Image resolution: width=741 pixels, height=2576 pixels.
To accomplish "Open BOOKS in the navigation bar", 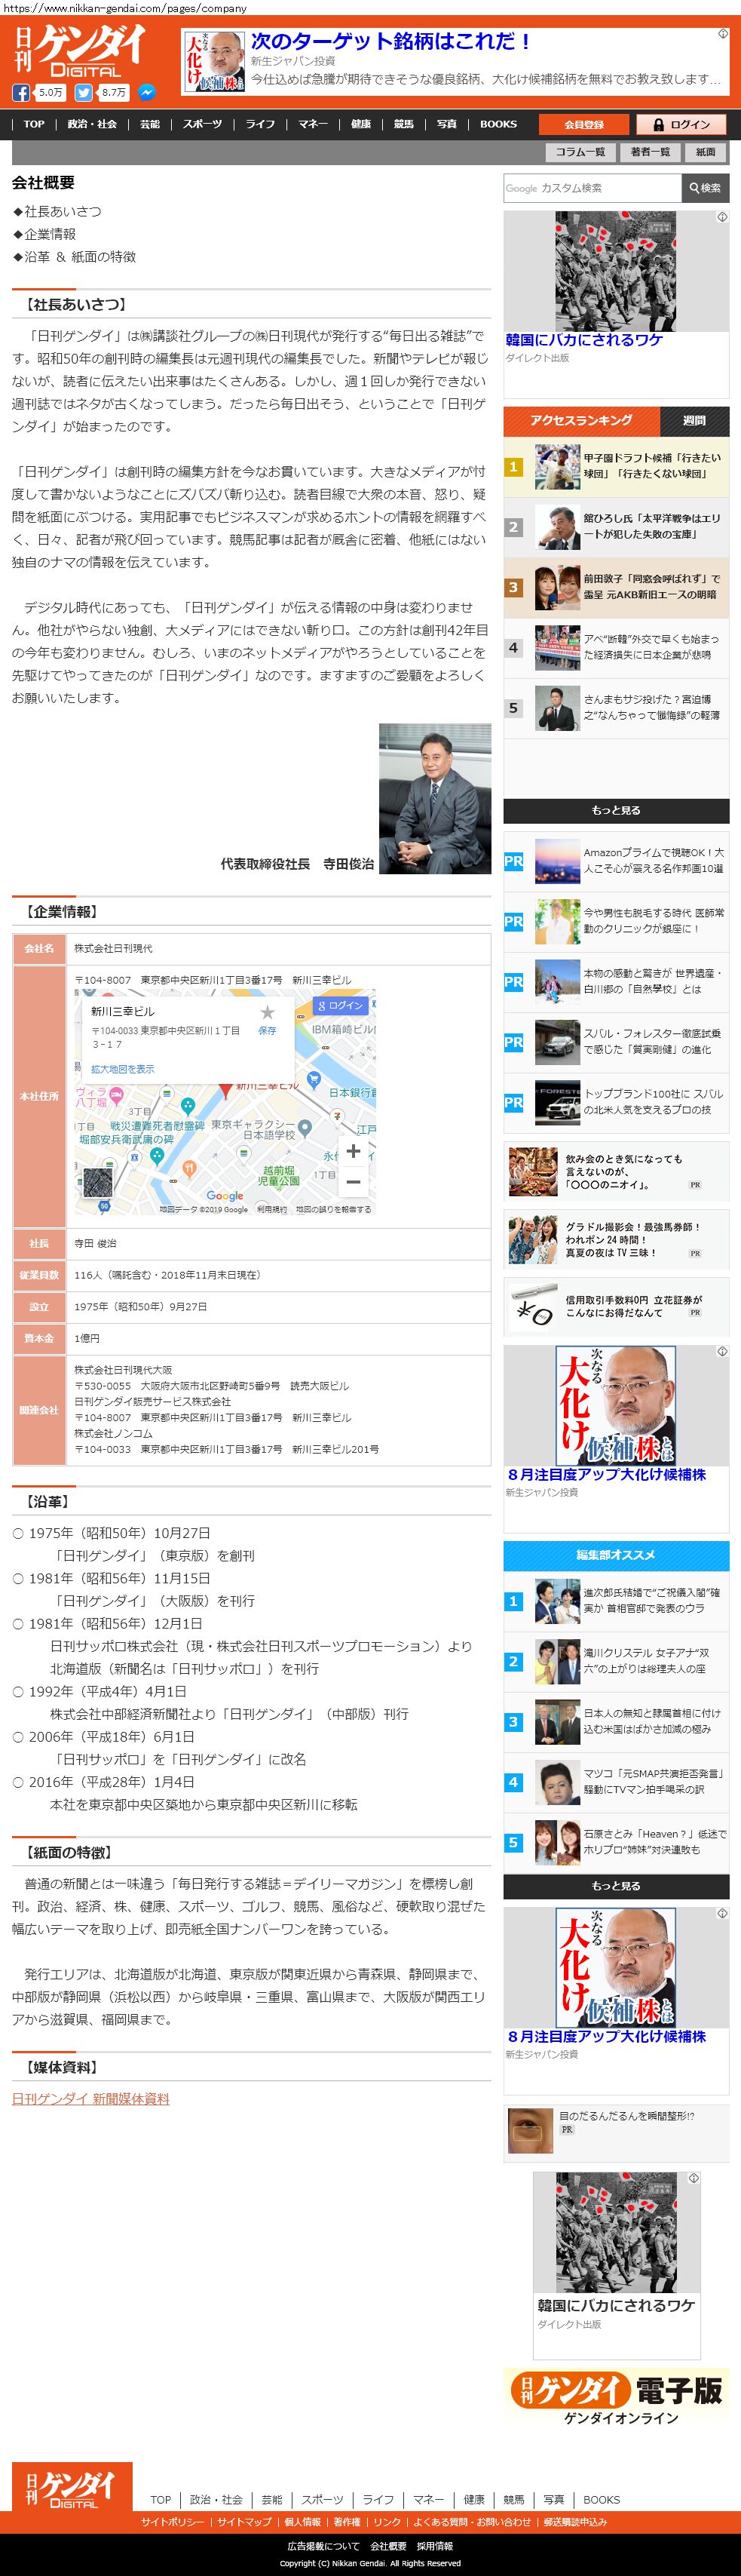I will [498, 124].
